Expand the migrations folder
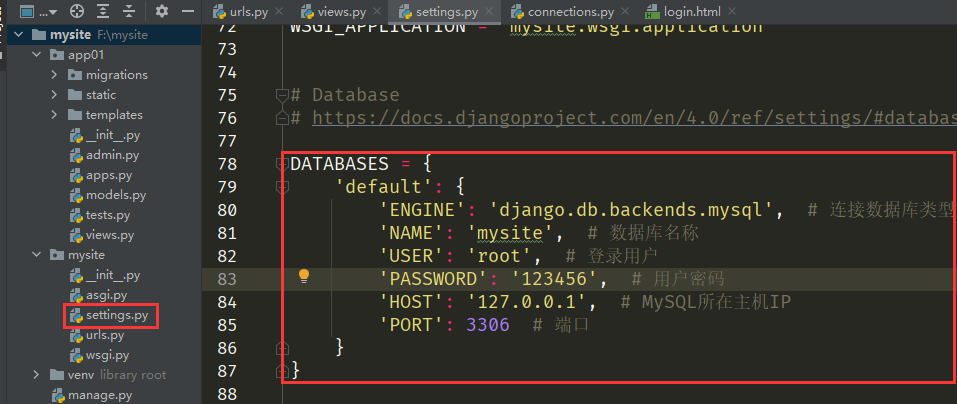 click(56, 75)
